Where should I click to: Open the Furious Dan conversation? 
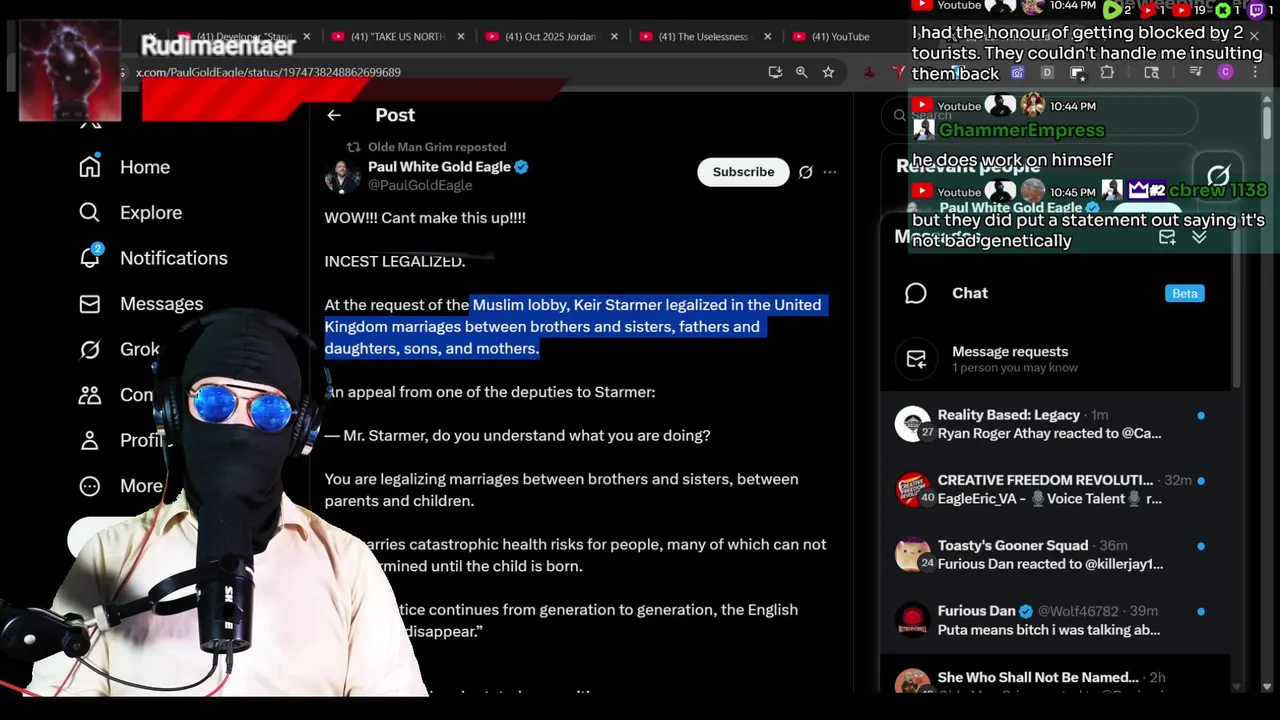pos(1055,620)
